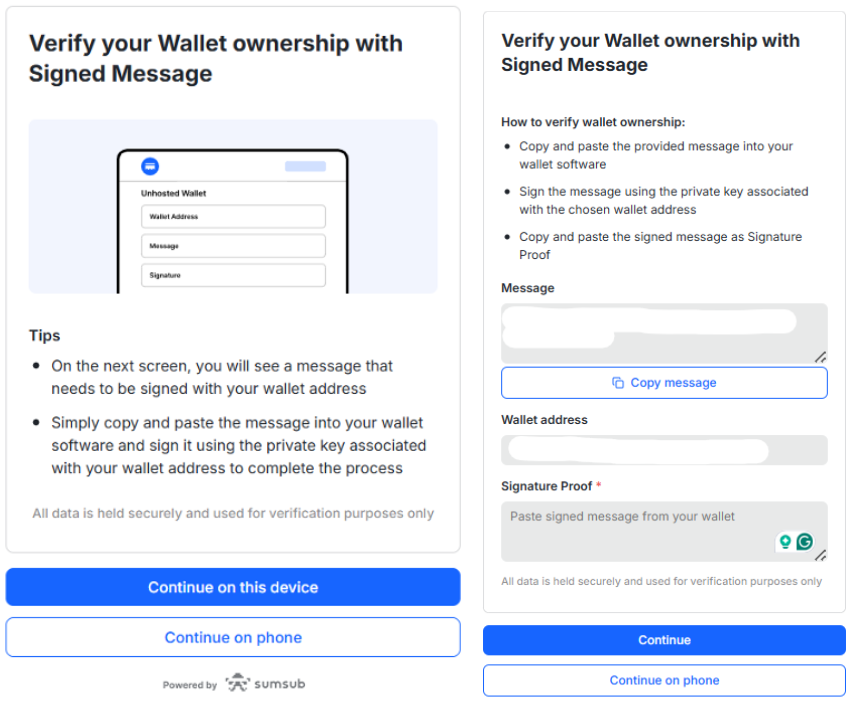Click the Message box resize handle
Screen dimensions: 852x705
pos(820,356)
